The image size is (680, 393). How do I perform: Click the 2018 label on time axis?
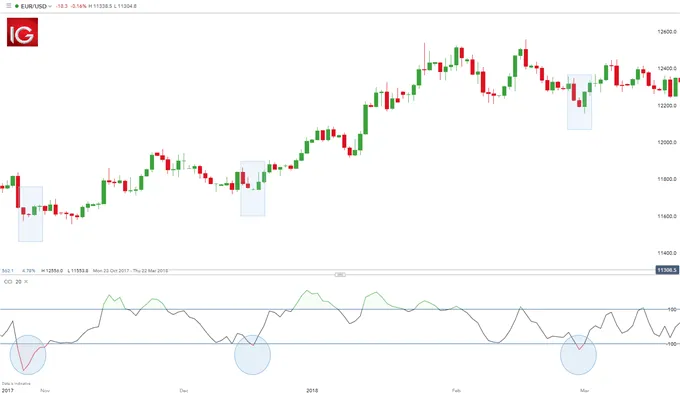[312, 390]
